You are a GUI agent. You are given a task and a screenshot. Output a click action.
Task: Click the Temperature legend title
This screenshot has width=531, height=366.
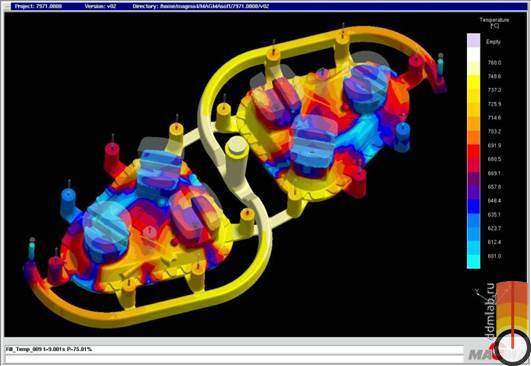[x=494, y=22]
